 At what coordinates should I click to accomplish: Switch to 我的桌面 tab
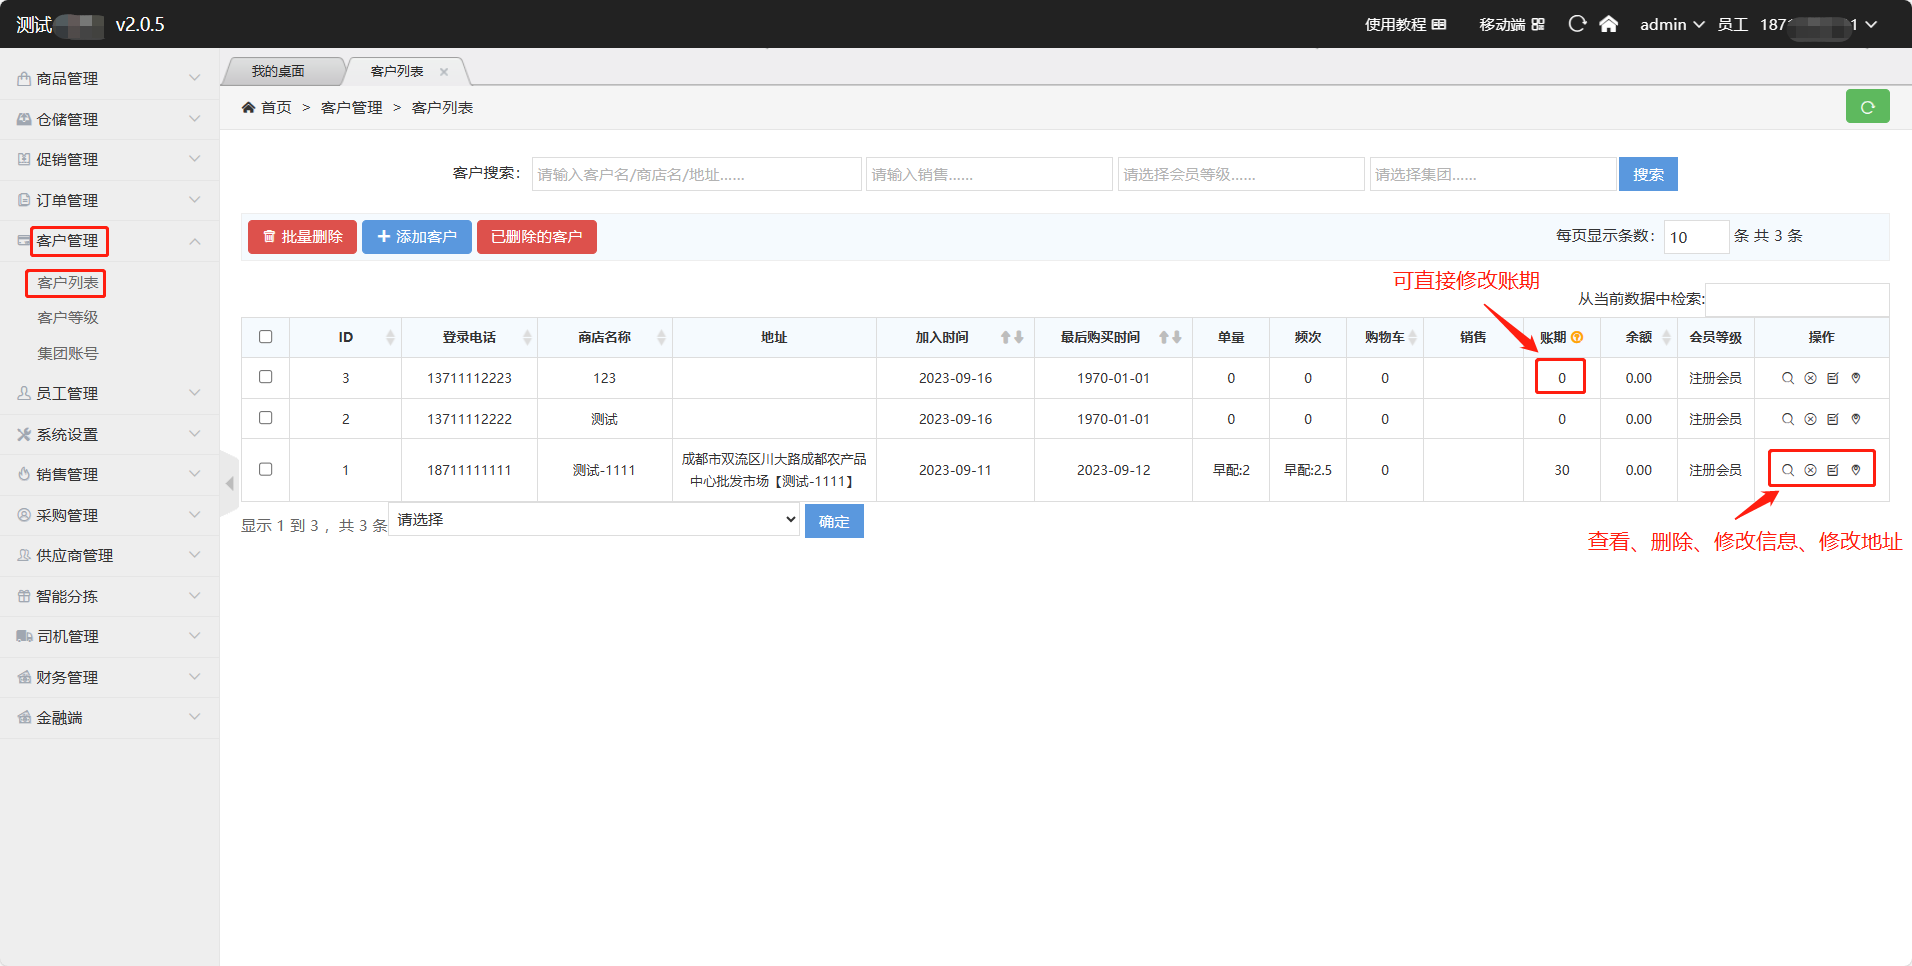coord(278,72)
